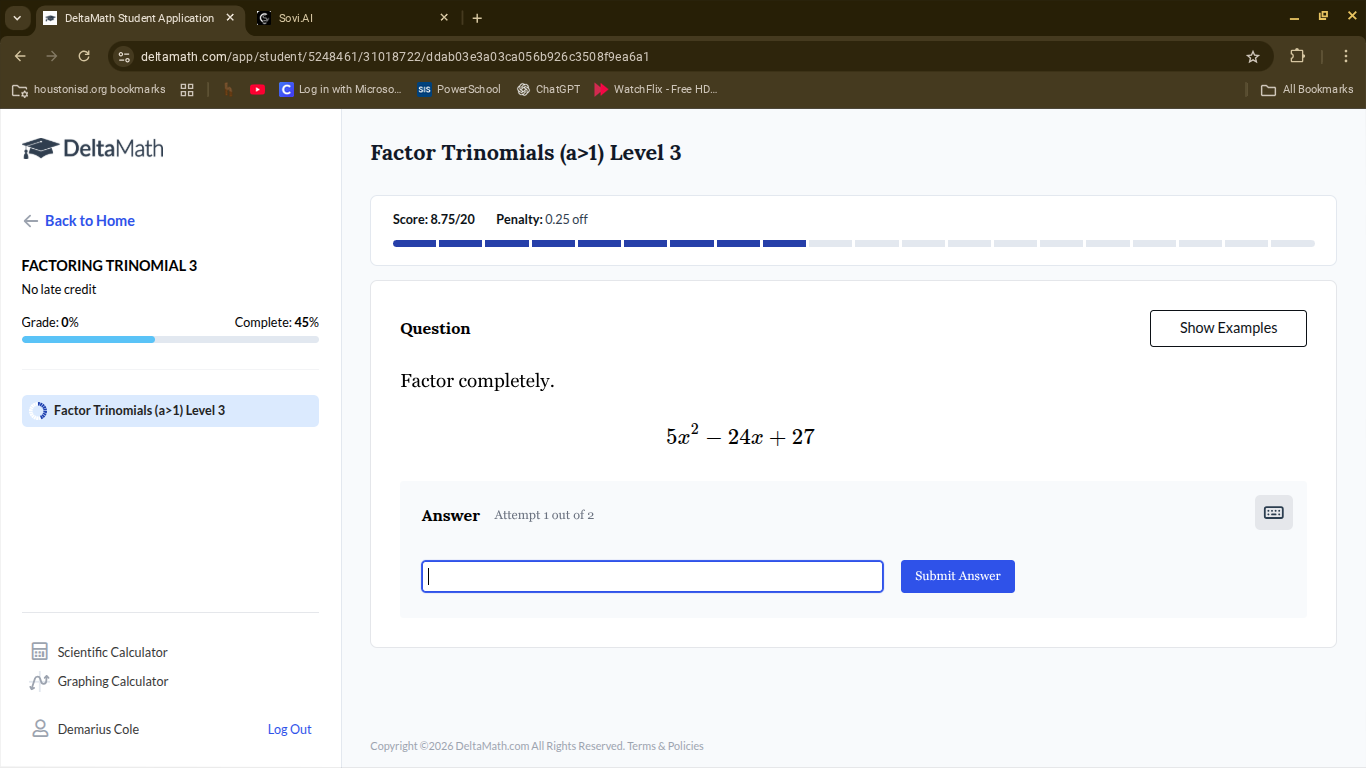
Task: Open a new browser tab
Action: [x=477, y=18]
